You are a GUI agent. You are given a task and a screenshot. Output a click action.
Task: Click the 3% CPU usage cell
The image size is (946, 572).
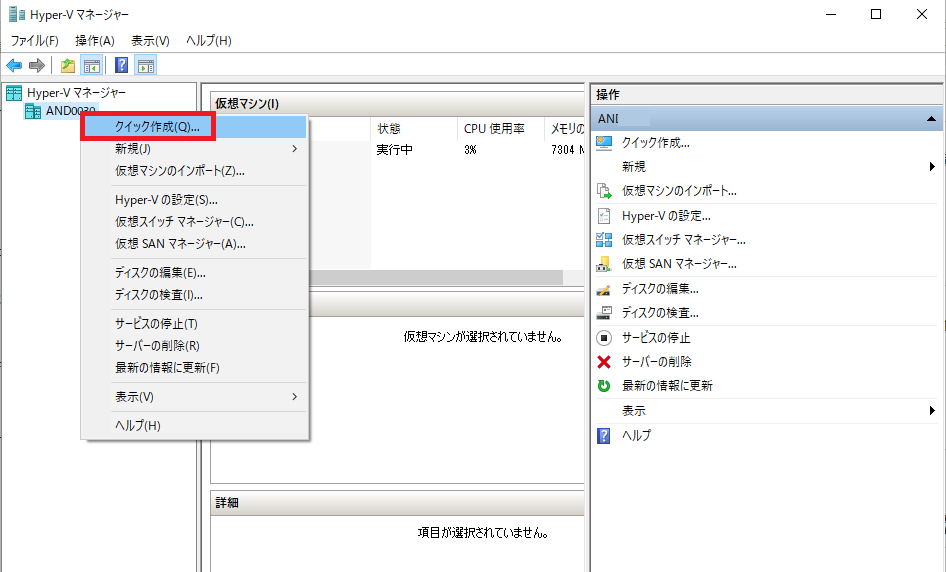pos(471,150)
